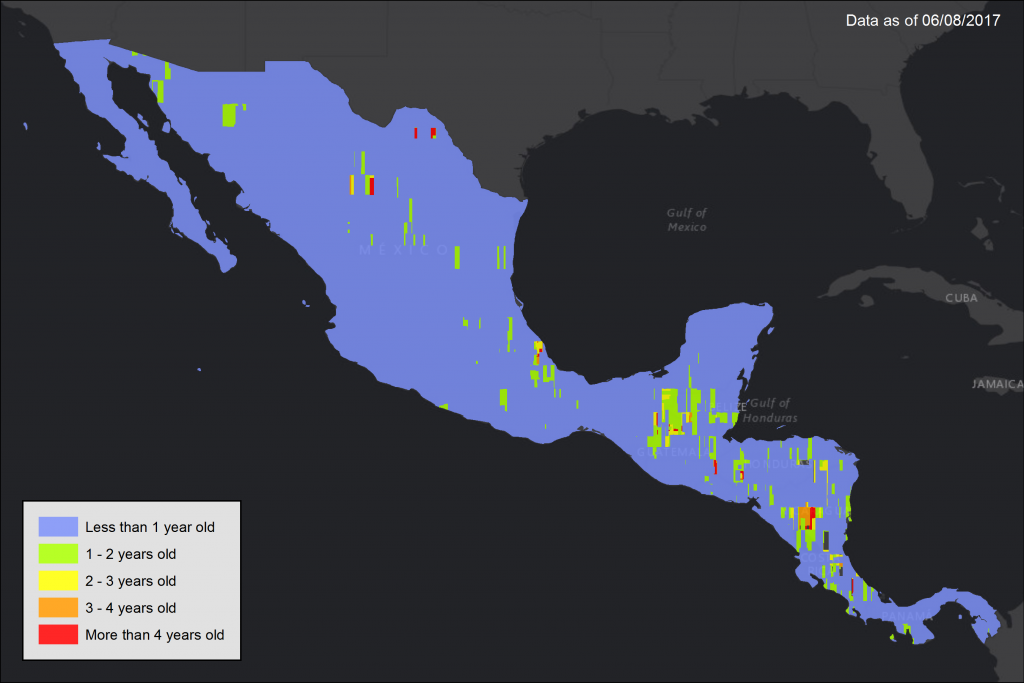The image size is (1024, 683).
Task: Click the red 'More than 4 years old' swatch
Action: tap(58, 634)
